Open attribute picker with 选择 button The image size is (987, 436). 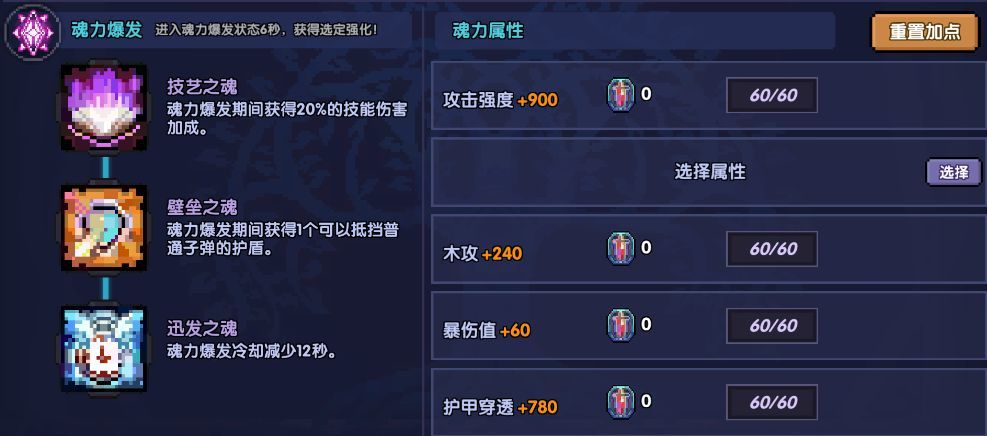(x=953, y=172)
